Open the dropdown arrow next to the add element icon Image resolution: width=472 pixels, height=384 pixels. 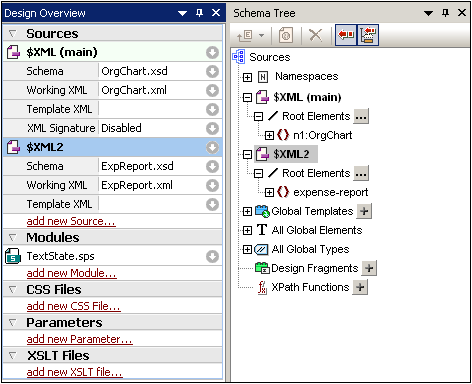[x=262, y=35]
